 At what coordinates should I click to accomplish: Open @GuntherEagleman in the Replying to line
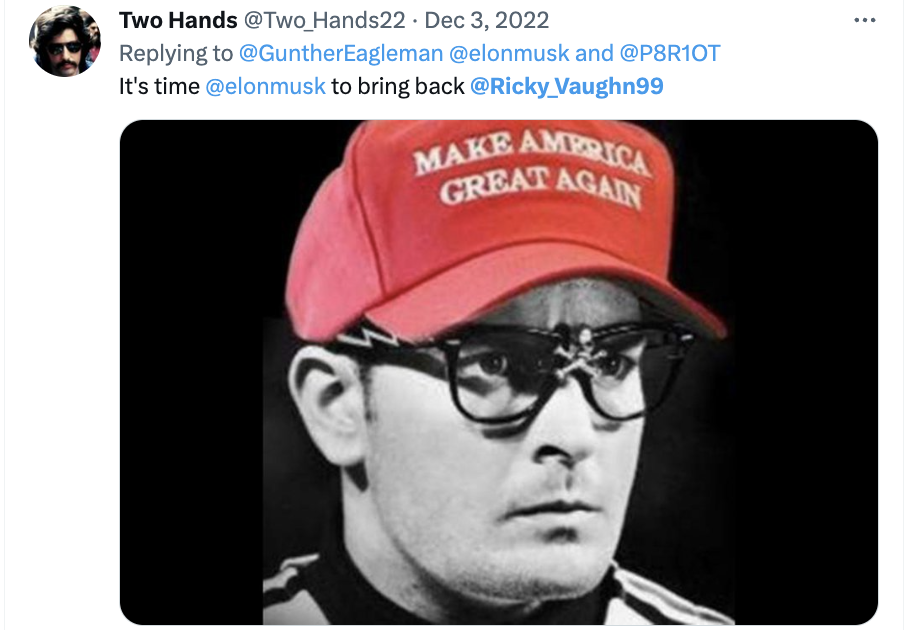(341, 53)
